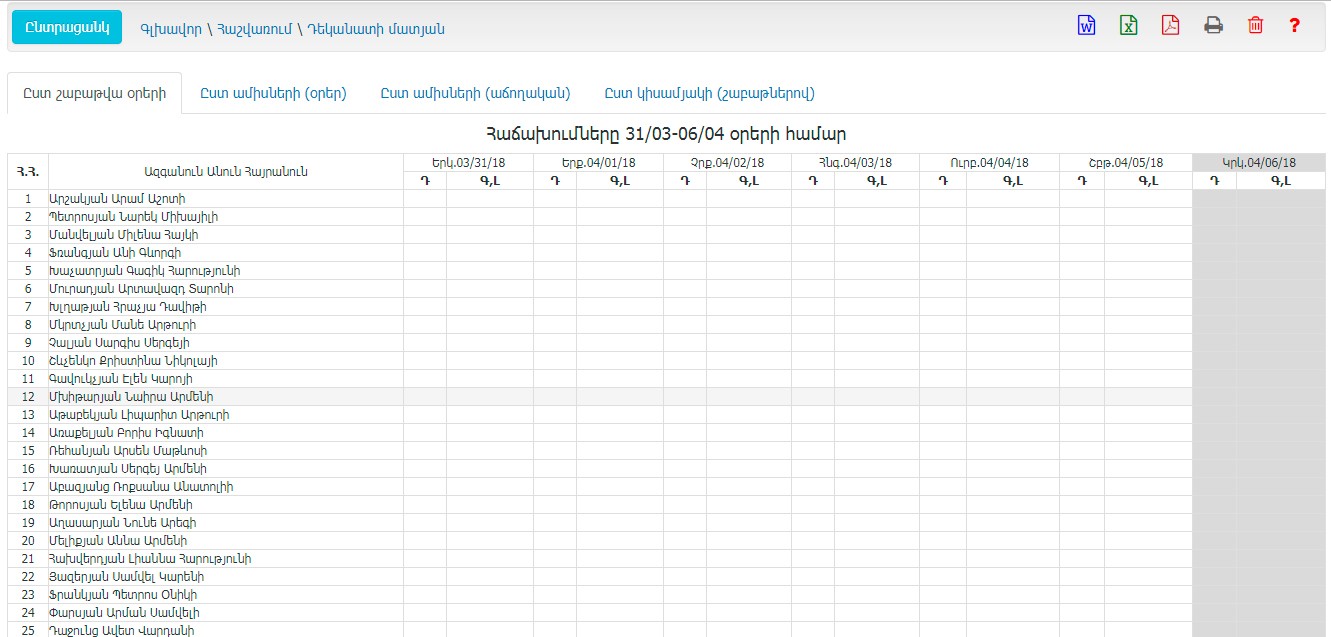Print the attendance journal
Image resolution: width=1331 pixels, height=637 pixels.
pyautogui.click(x=1213, y=26)
